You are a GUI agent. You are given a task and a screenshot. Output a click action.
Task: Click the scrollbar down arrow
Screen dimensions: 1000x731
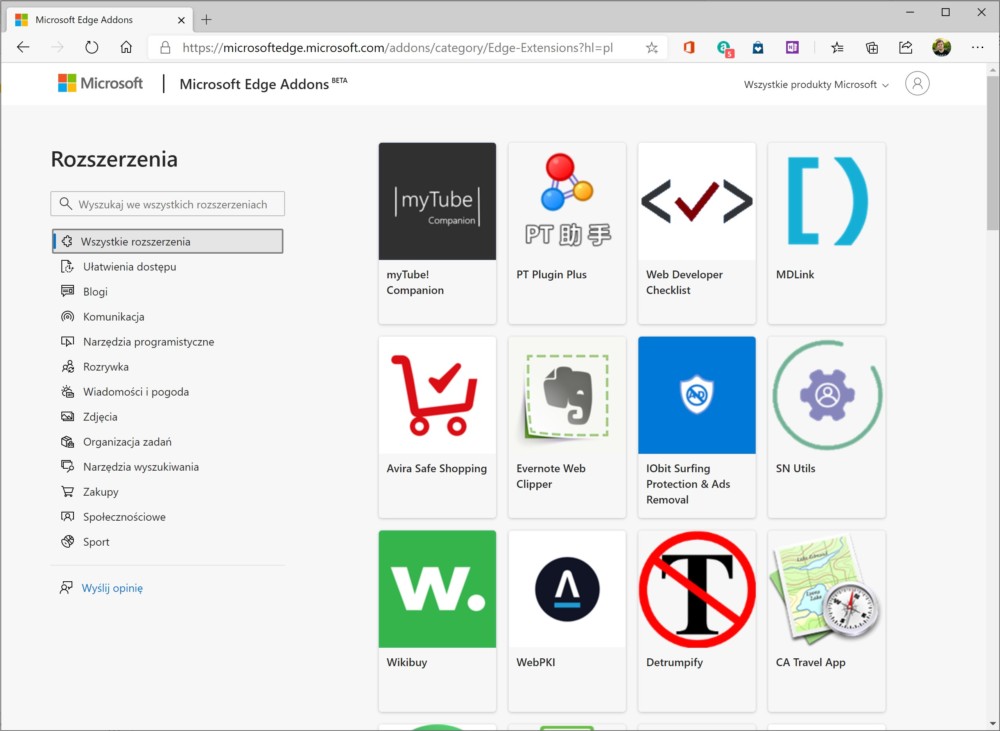pyautogui.click(x=993, y=724)
